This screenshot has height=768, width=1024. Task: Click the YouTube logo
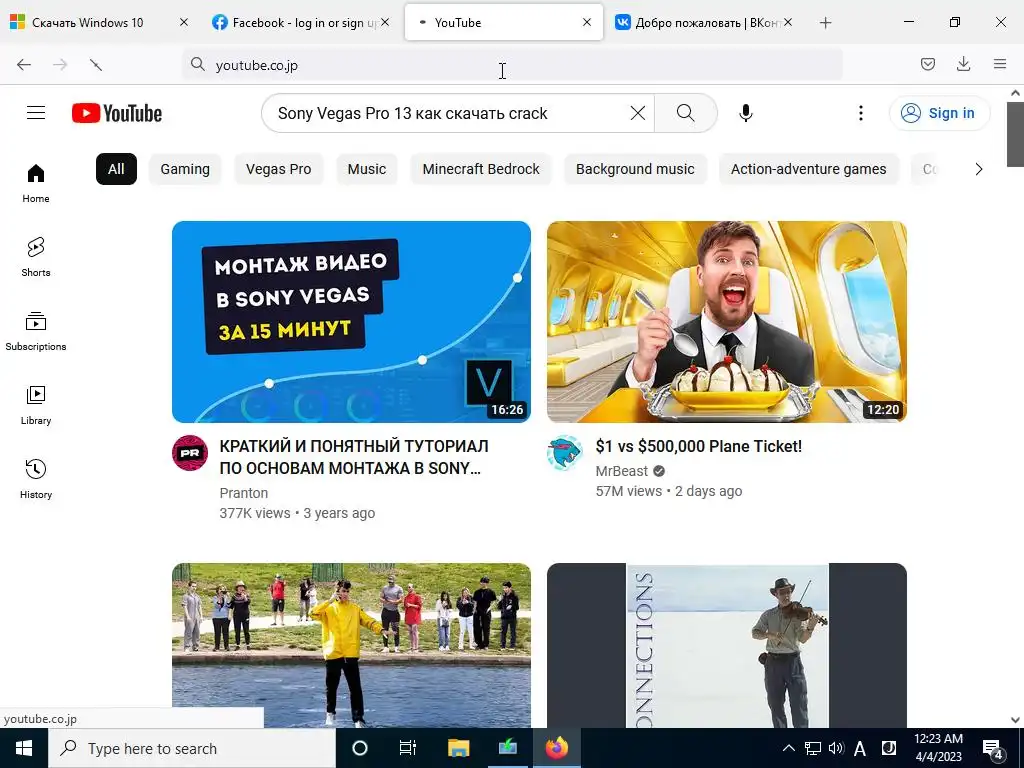117,113
